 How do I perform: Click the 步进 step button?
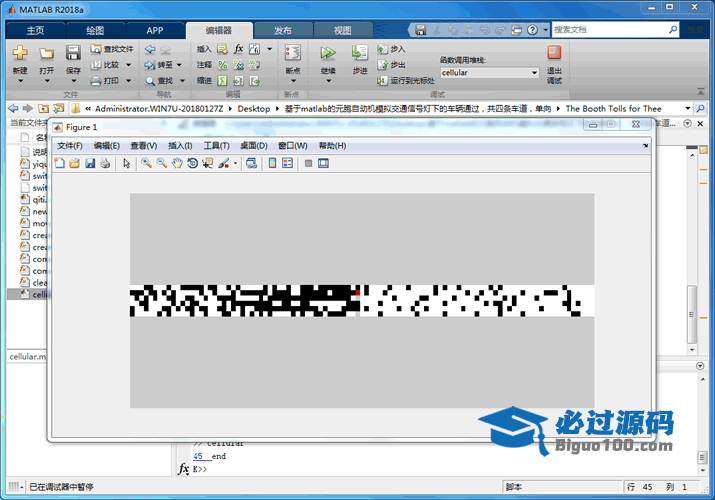(360, 59)
